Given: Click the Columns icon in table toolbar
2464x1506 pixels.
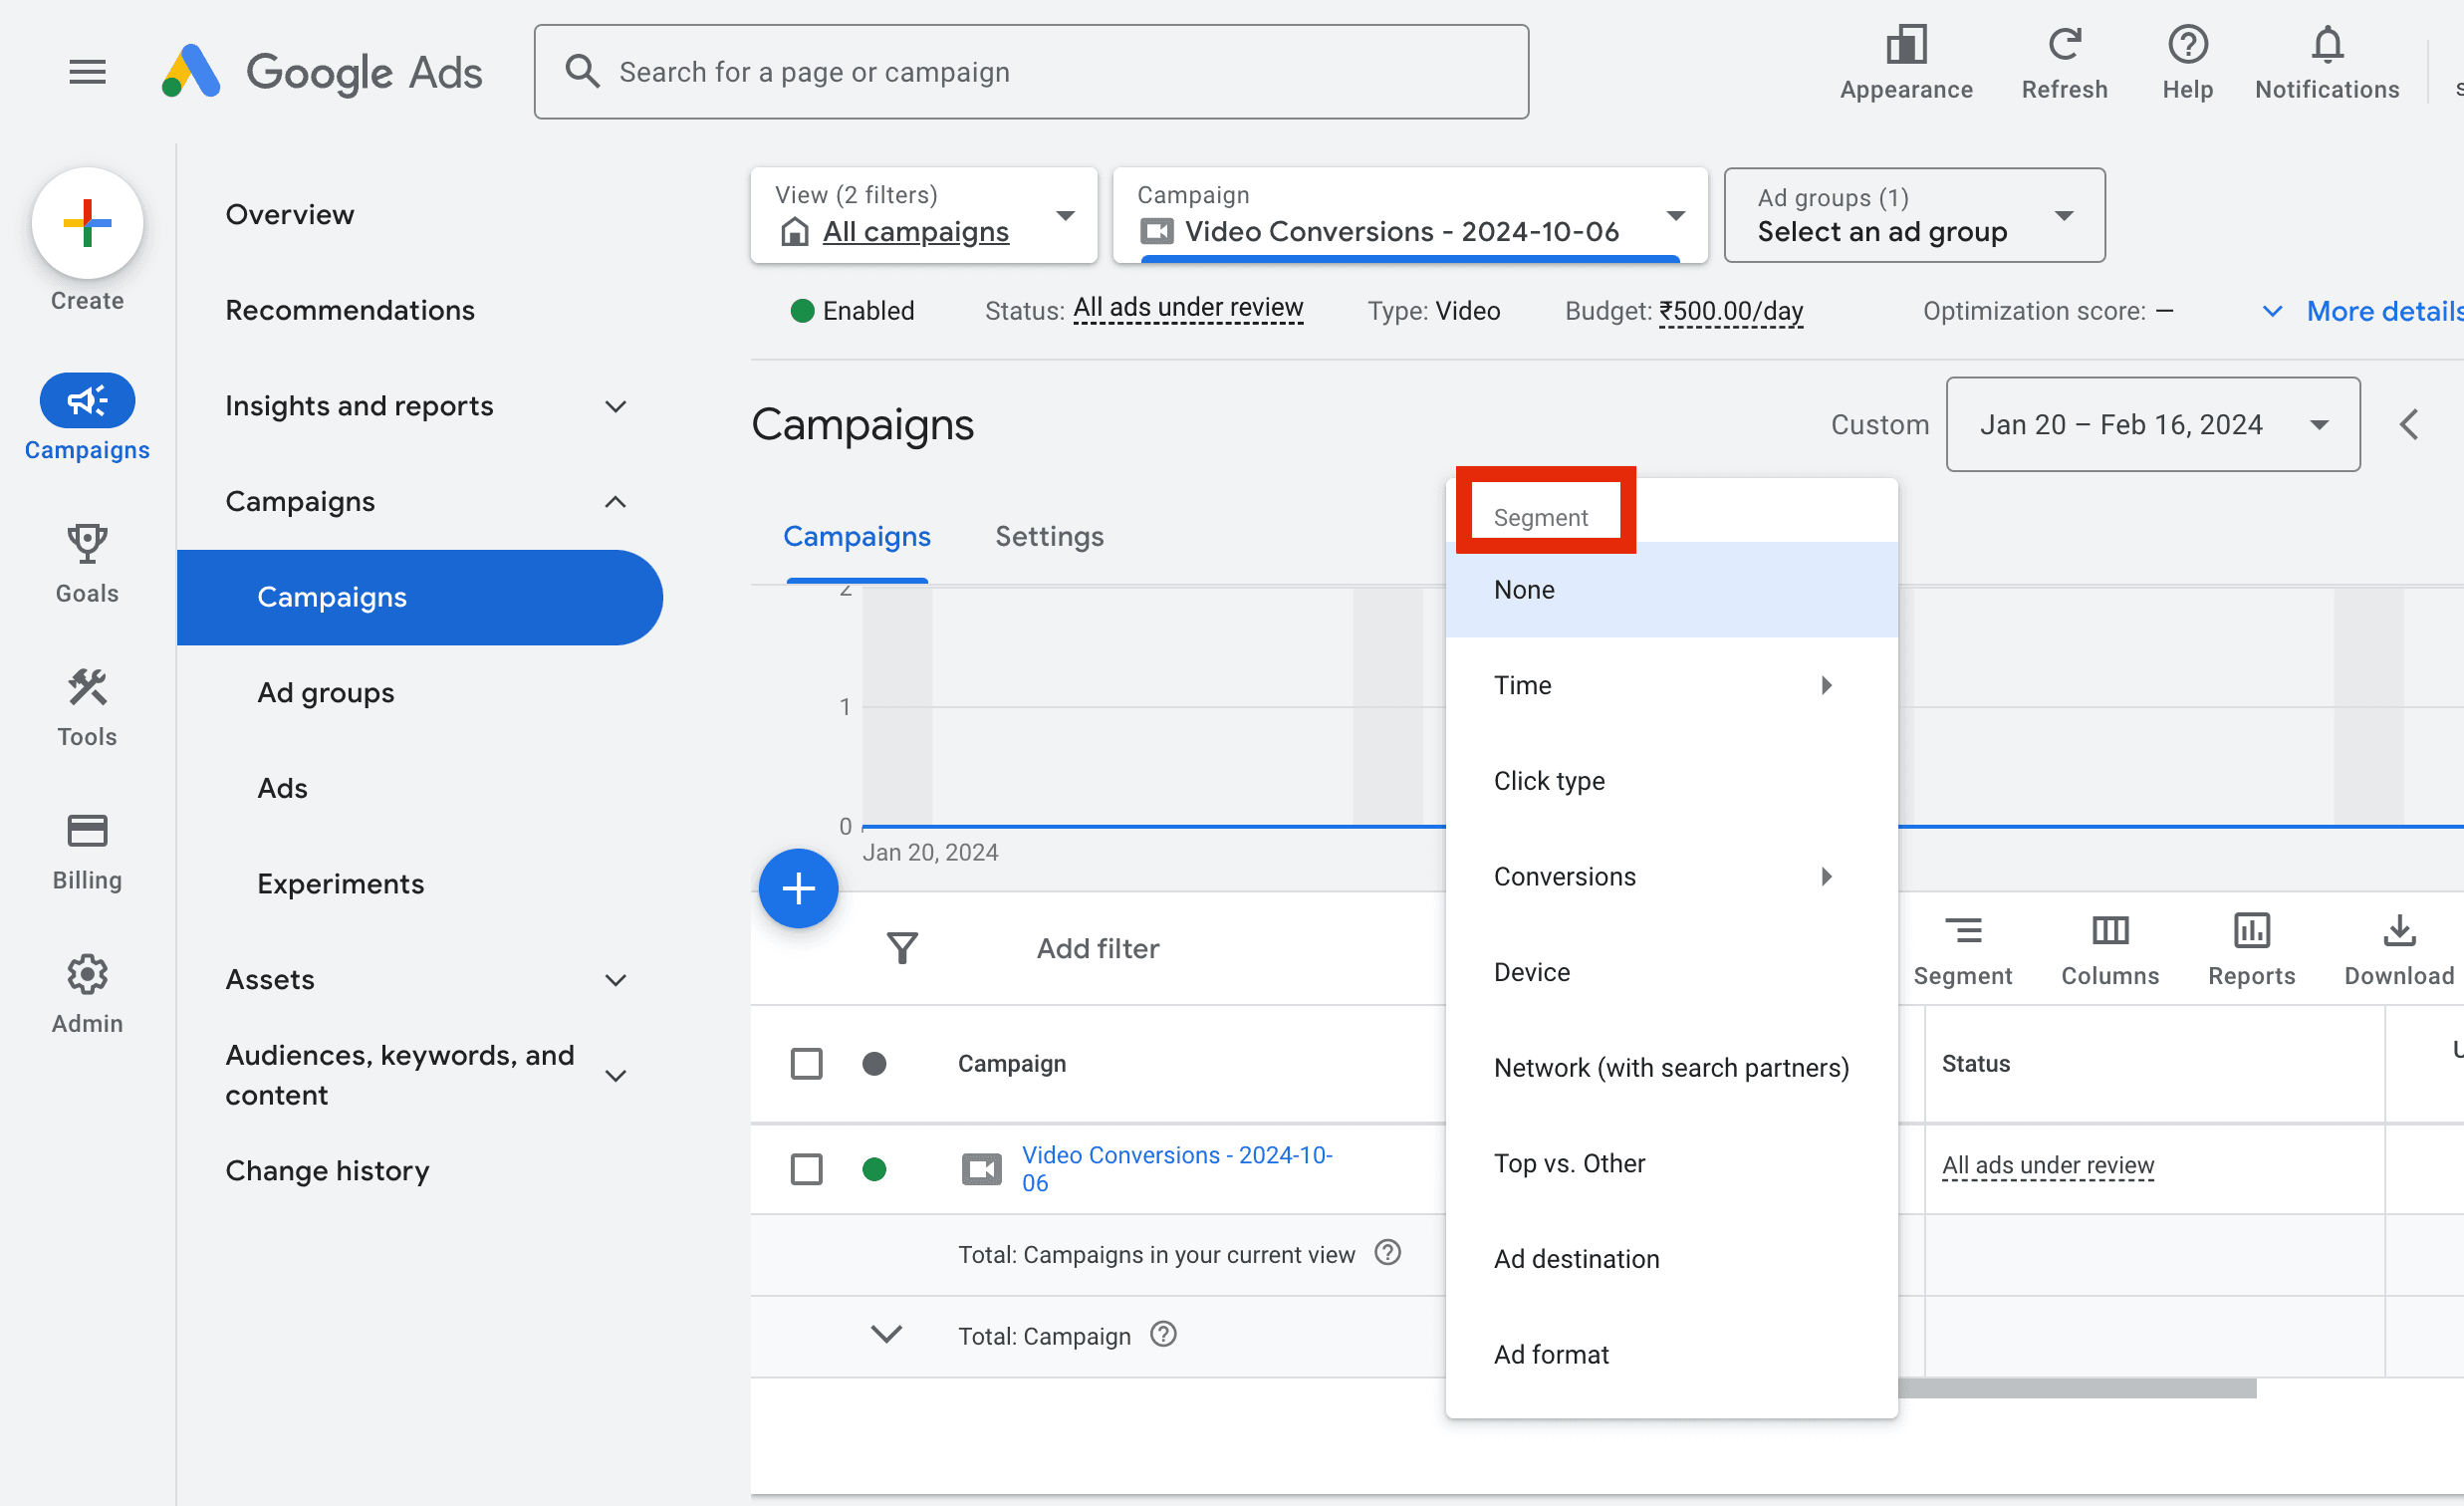Looking at the screenshot, I should coord(2109,932).
